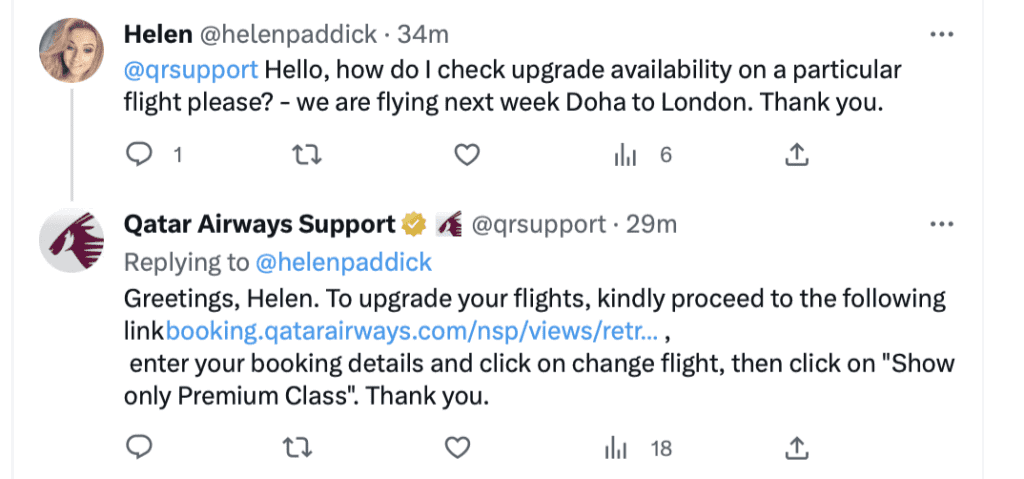The height and width of the screenshot is (479, 1024).
Task: Open Helen's profile picture
Action: click(x=72, y=50)
